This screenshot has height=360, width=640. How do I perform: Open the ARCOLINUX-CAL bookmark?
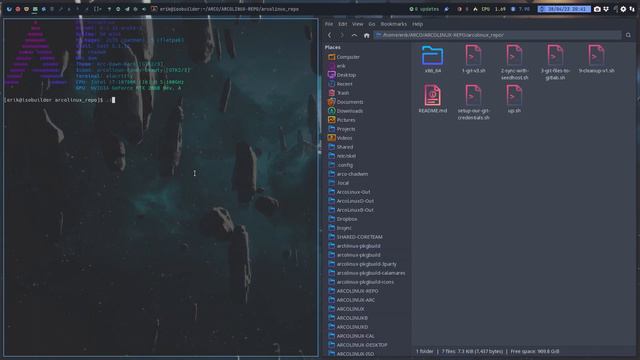[351, 336]
